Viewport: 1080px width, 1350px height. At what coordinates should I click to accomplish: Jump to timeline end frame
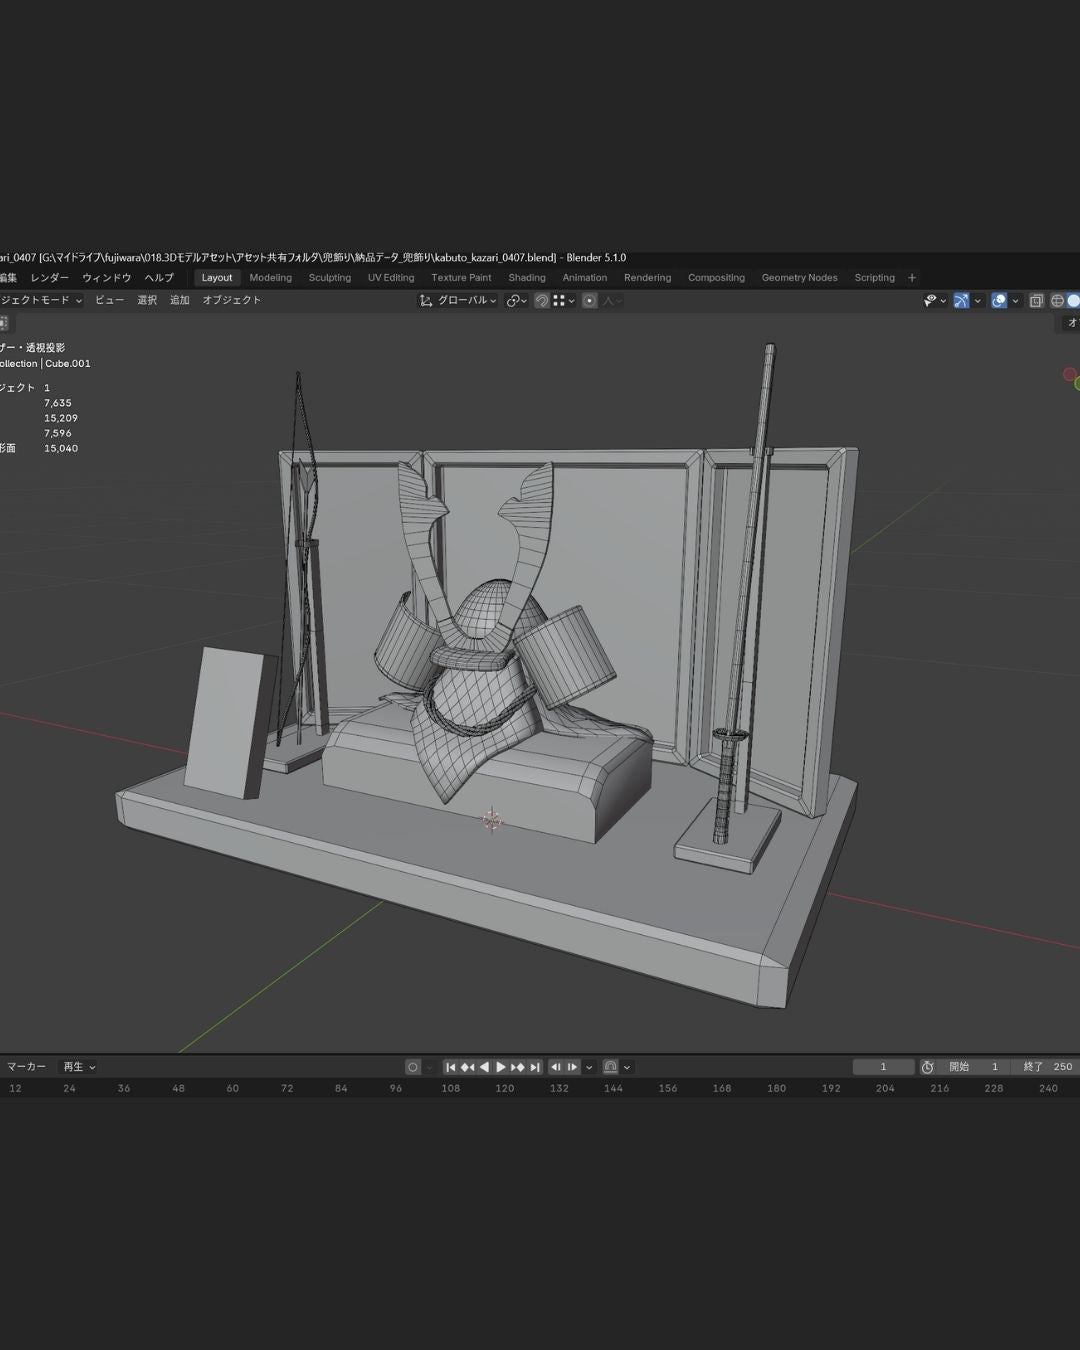(535, 1067)
